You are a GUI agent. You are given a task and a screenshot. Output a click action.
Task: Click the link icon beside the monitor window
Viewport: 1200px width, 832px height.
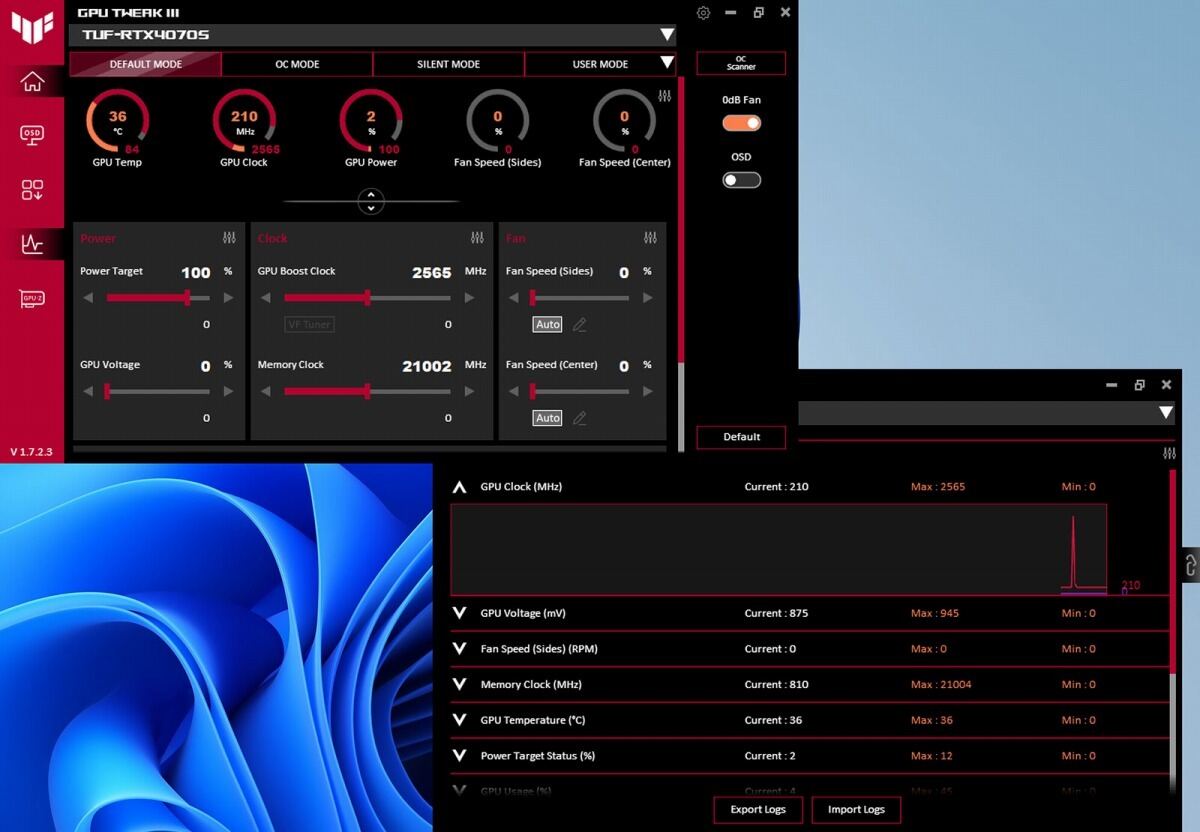1190,564
